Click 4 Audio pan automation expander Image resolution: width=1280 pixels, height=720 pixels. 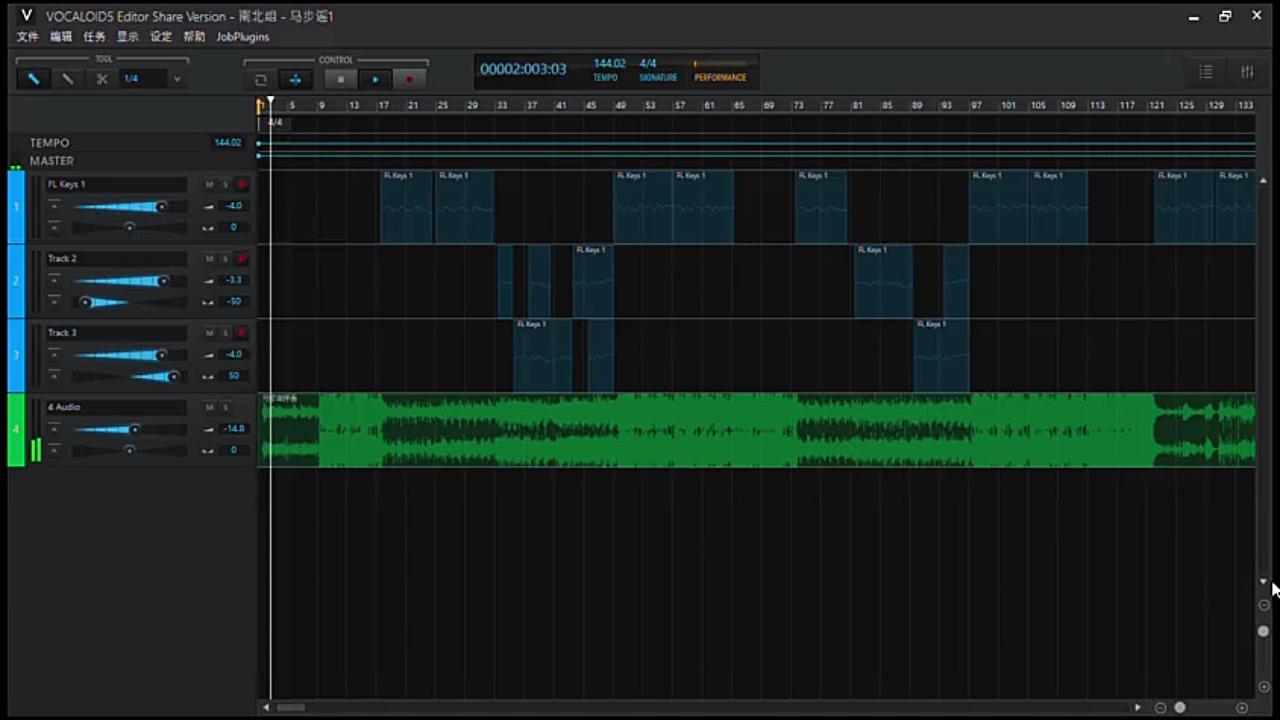(x=54, y=450)
